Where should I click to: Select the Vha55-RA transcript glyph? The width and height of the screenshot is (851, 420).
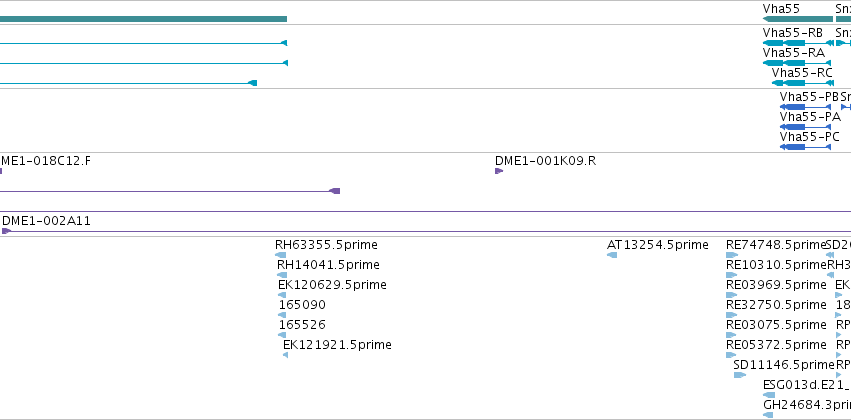pos(796,63)
